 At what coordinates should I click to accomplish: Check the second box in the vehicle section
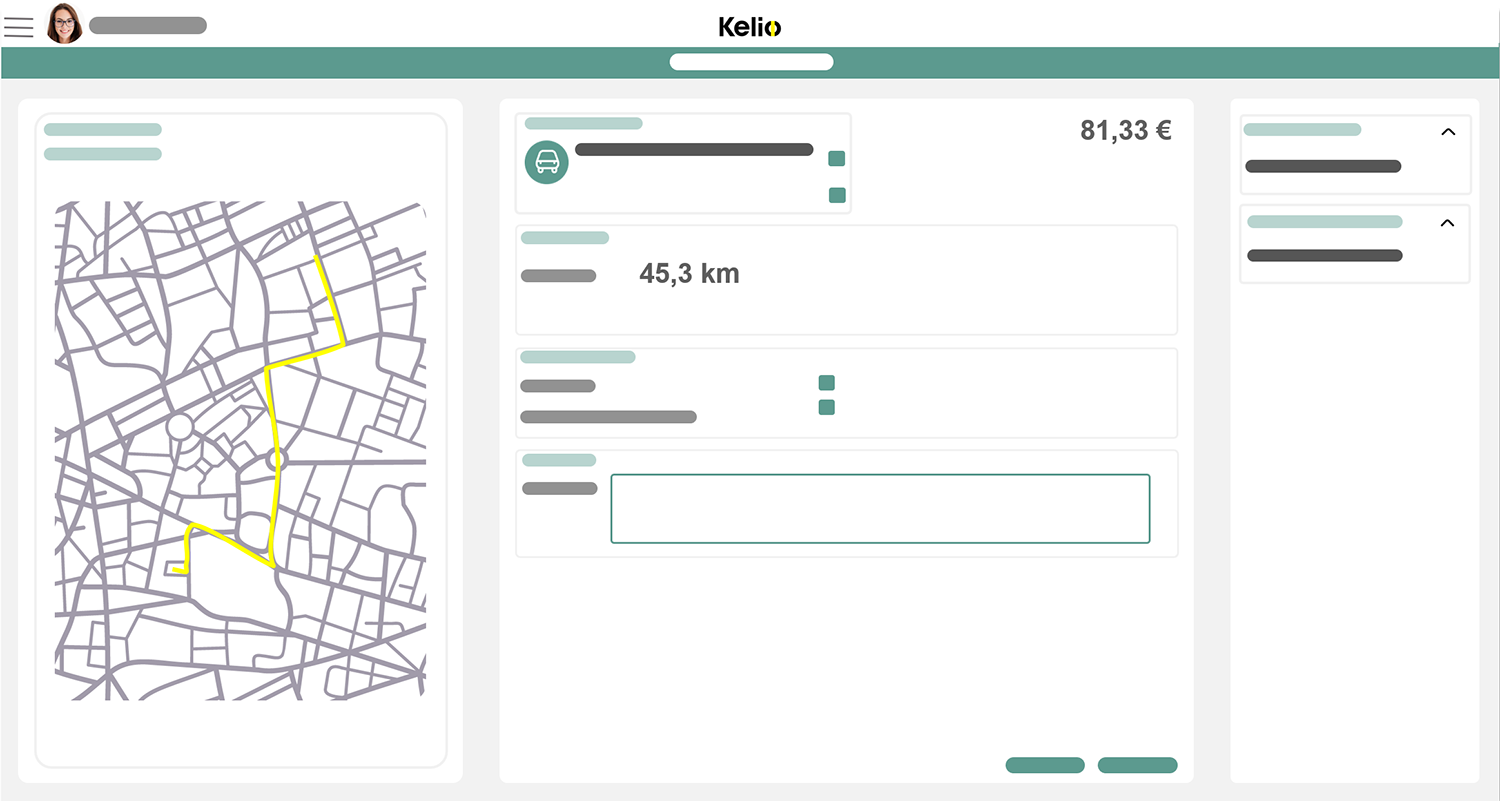(x=836, y=195)
